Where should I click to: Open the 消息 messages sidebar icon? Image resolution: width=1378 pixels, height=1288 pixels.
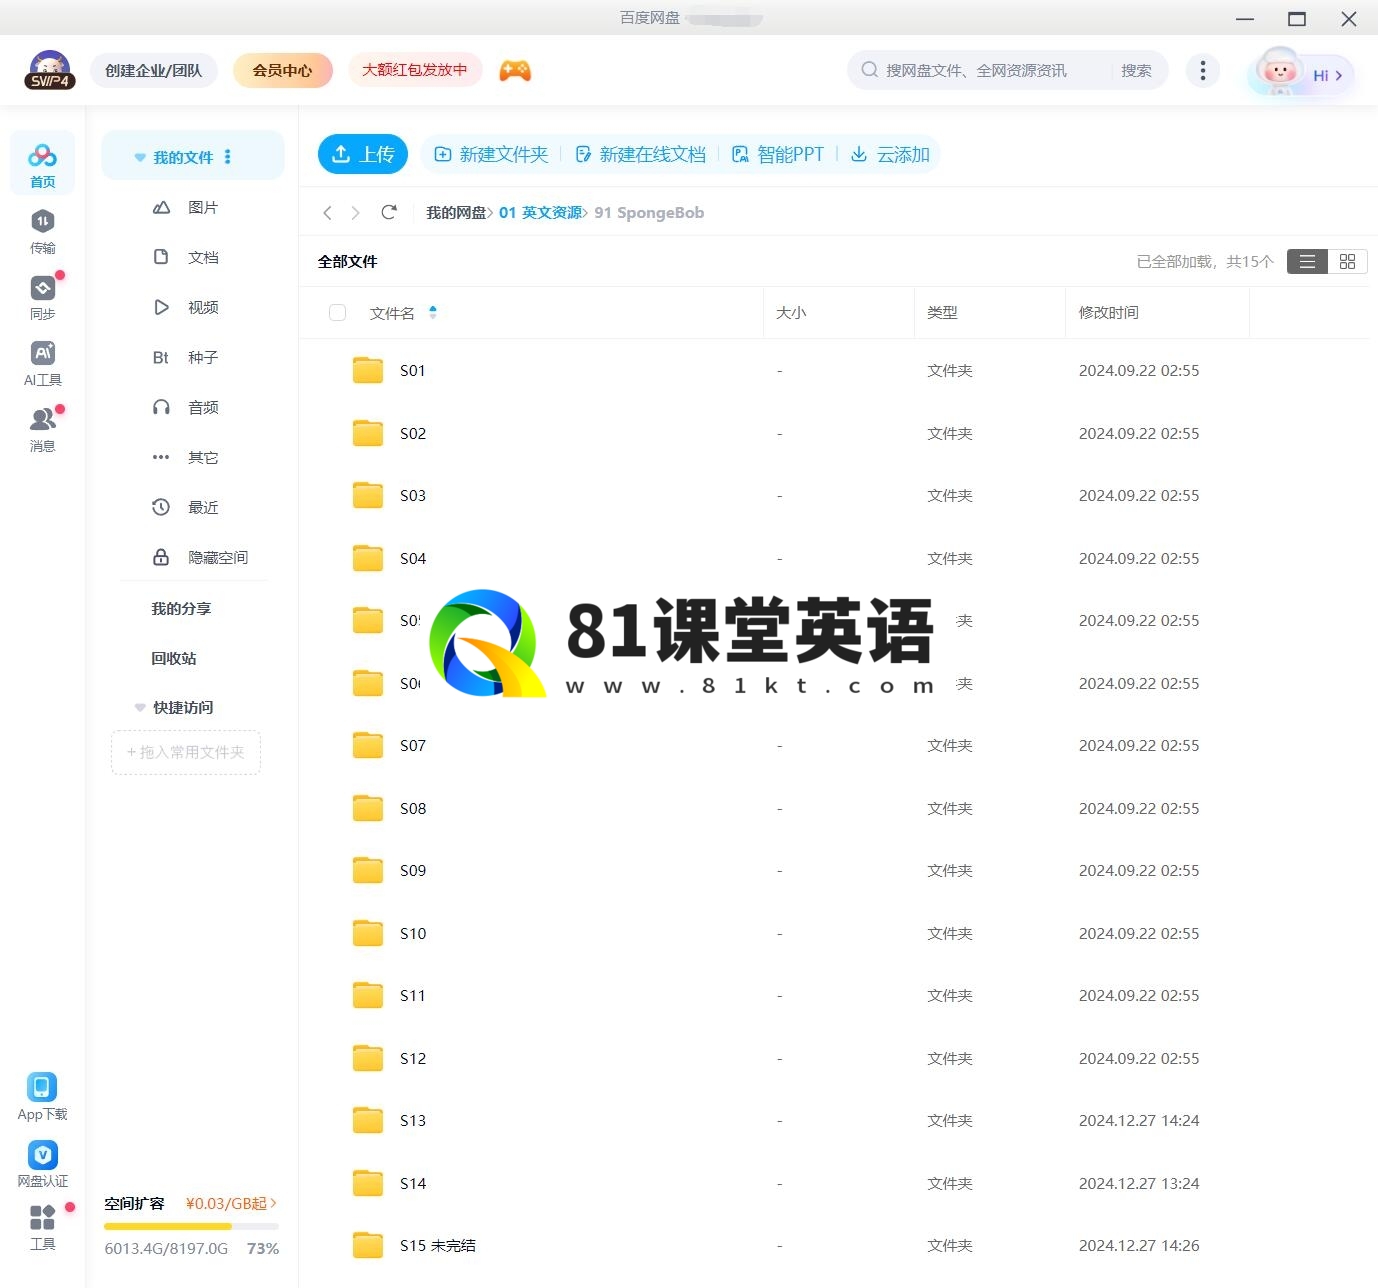pos(42,429)
